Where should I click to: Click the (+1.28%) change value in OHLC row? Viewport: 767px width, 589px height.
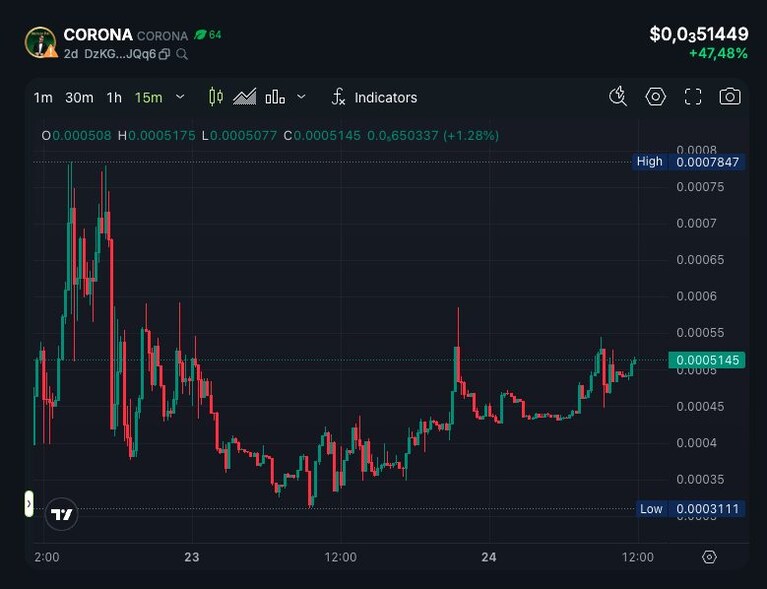pyautogui.click(x=471, y=136)
